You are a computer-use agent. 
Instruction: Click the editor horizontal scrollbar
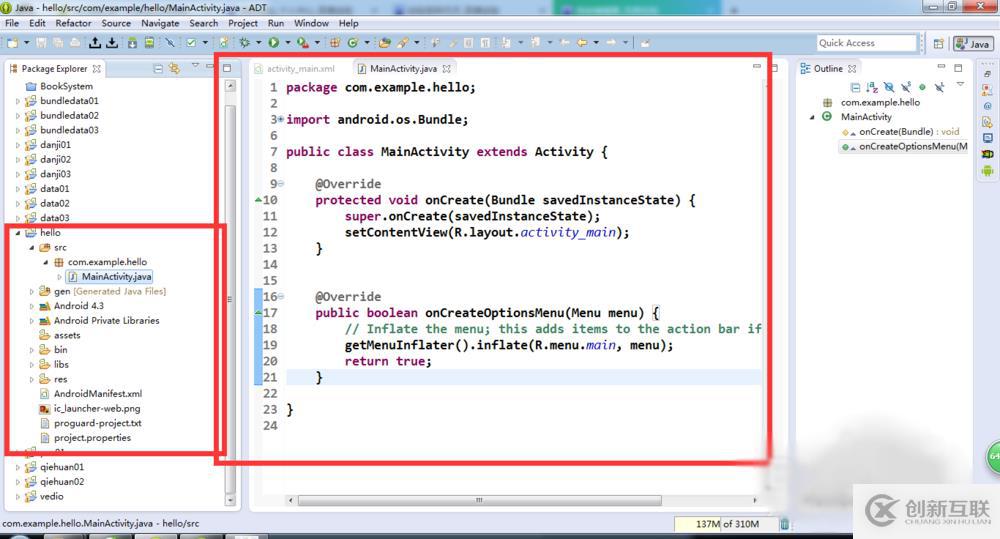click(479, 500)
